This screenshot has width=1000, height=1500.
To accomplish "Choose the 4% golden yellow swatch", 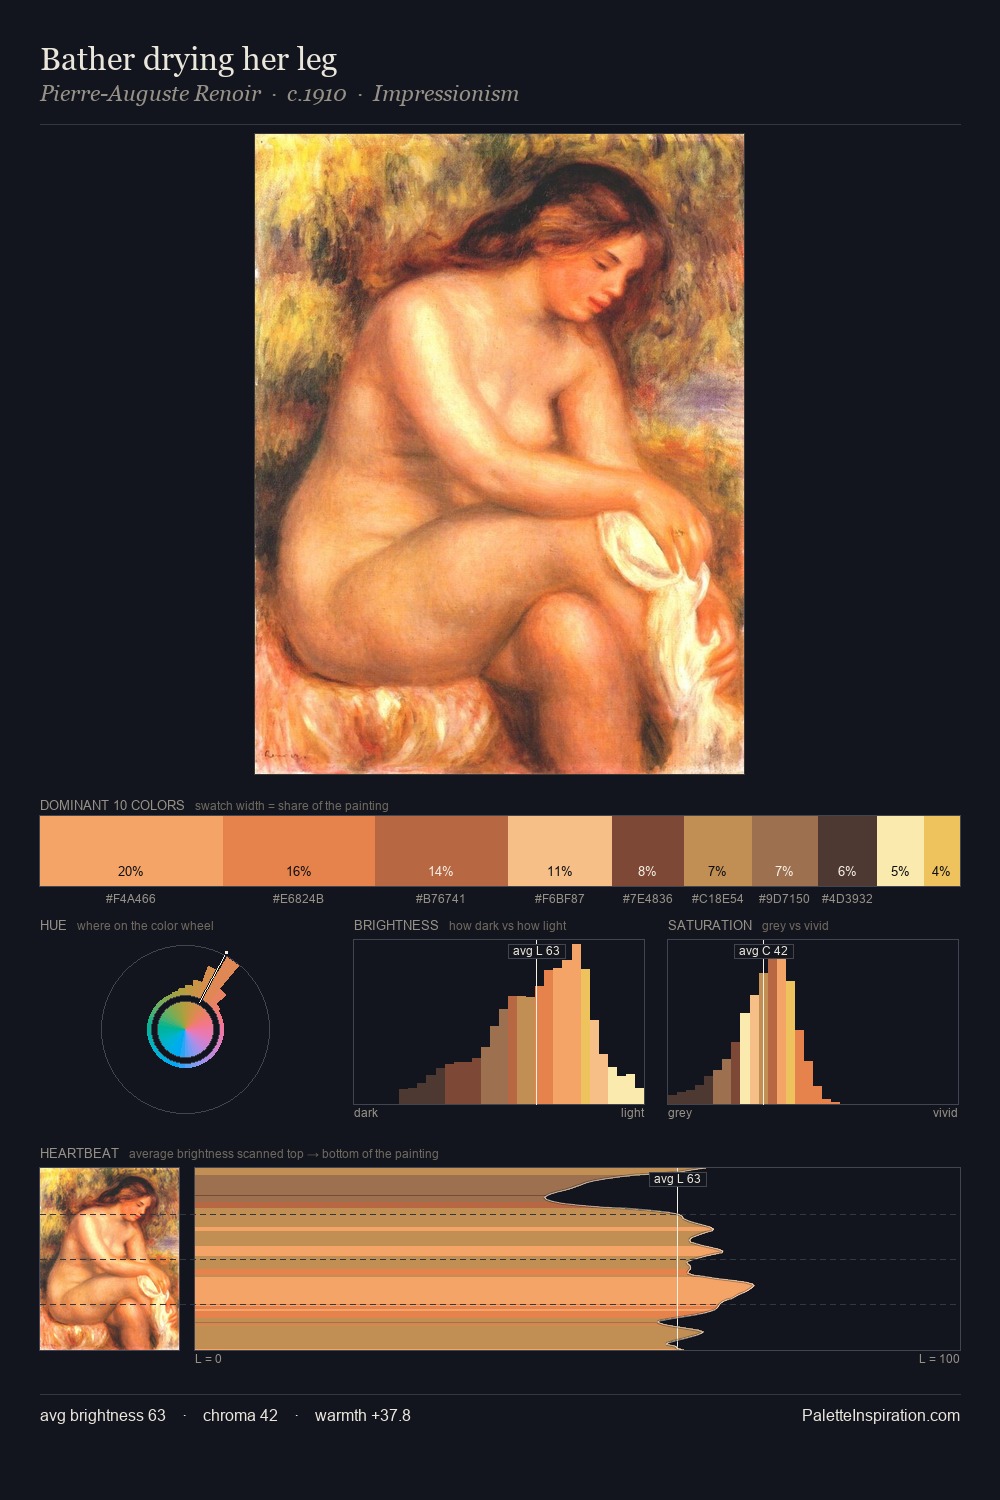I will click(942, 851).
